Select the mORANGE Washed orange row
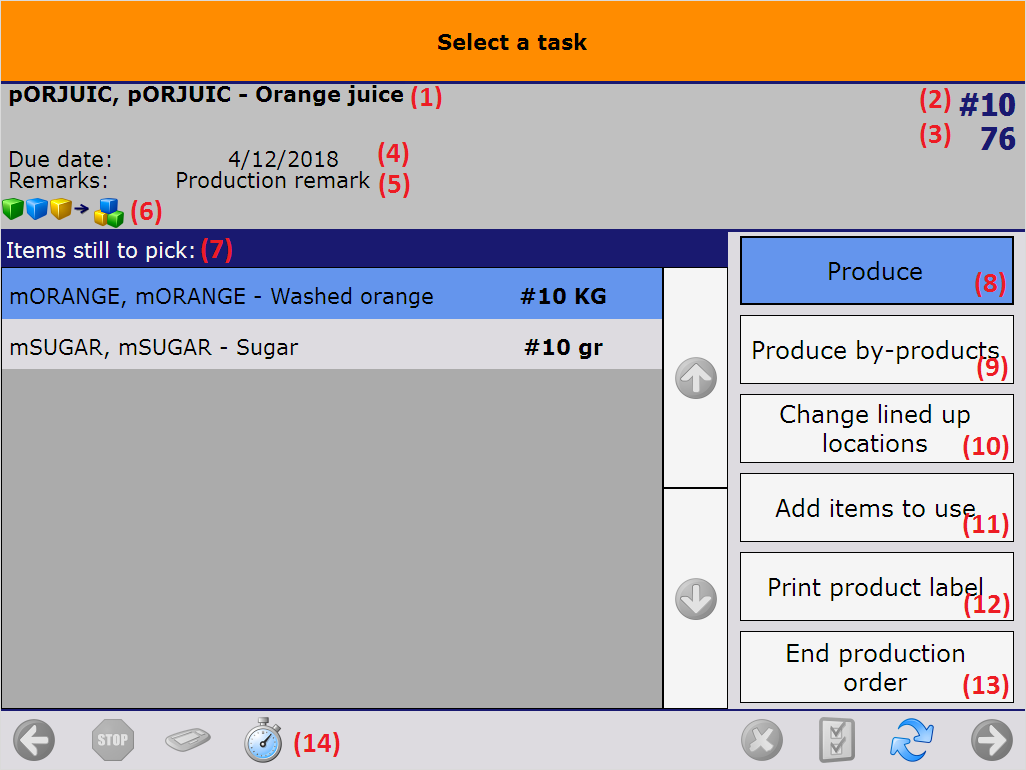Screen dimensions: 1026x770 coord(330,294)
